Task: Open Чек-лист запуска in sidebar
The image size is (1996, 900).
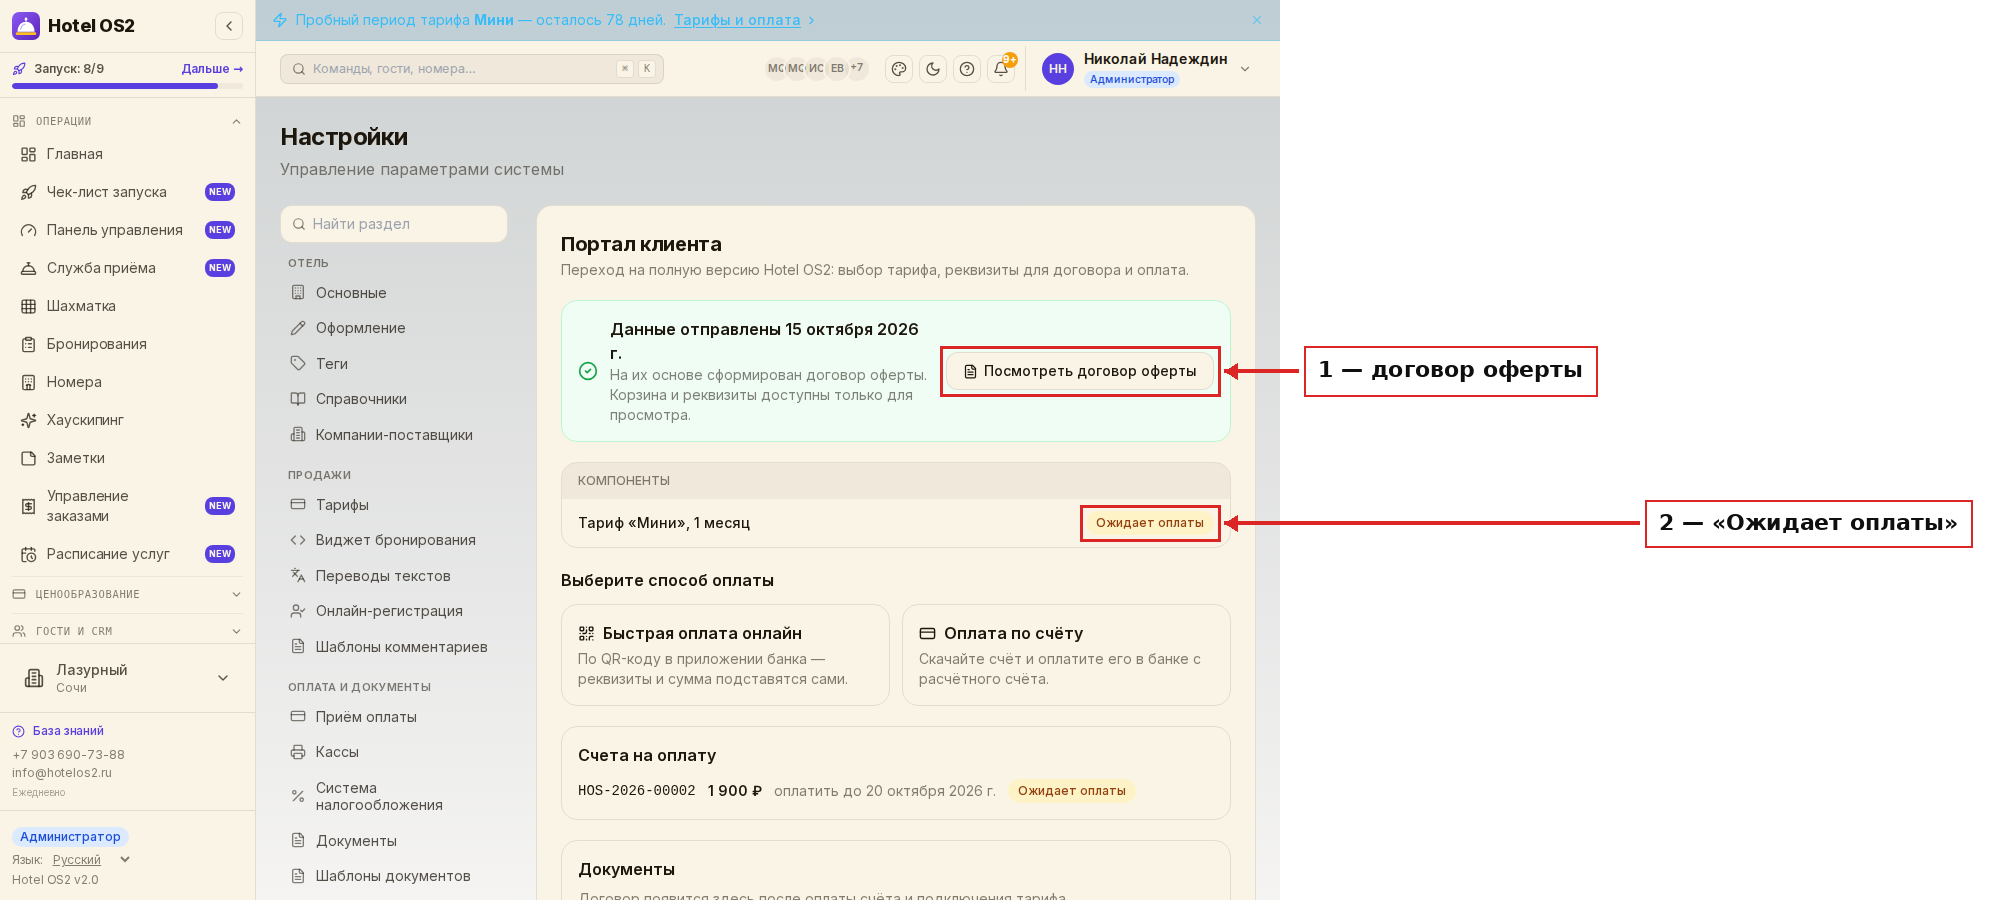Action: pos(127,192)
